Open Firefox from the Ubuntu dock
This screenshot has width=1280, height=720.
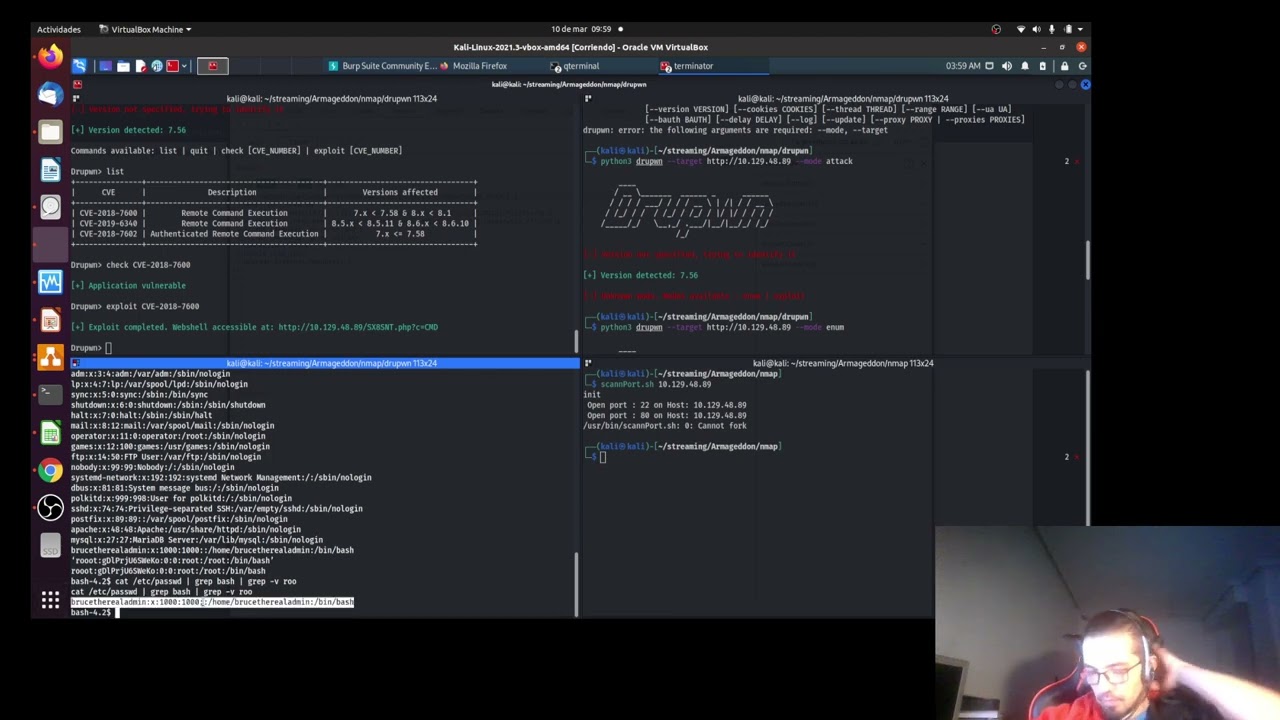coord(50,56)
